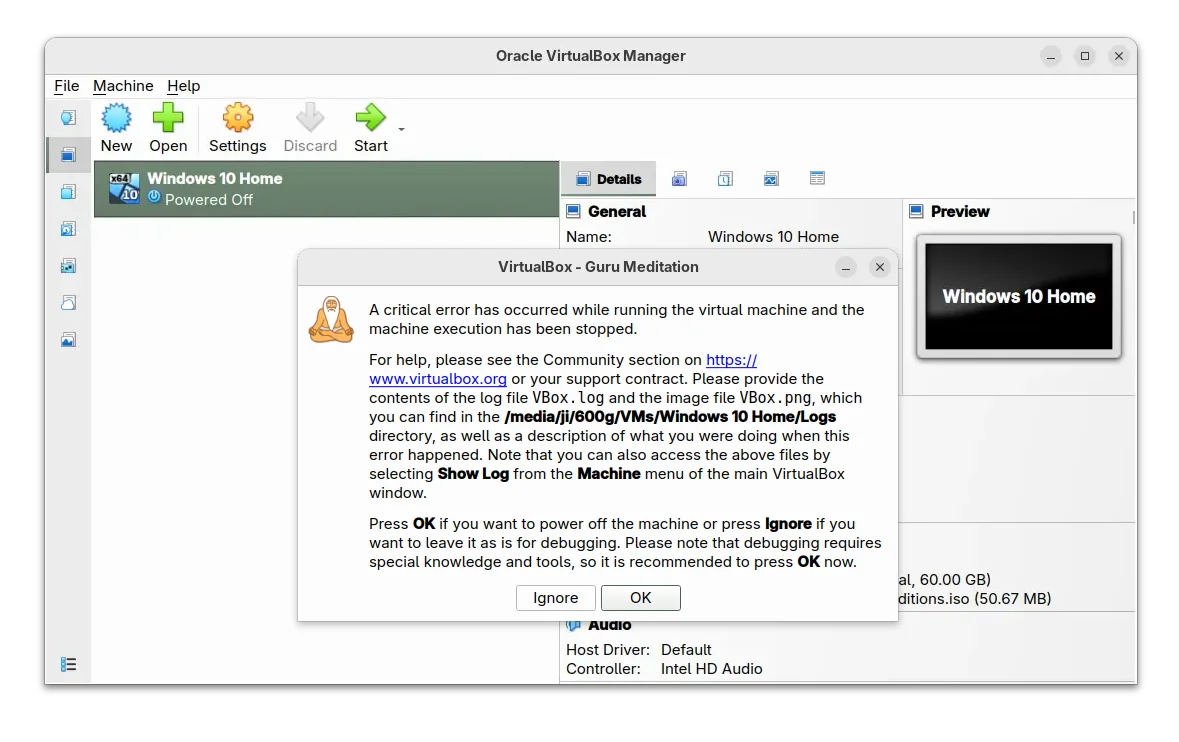This screenshot has width=1179, height=742.
Task: Click the Ignore button in Guru Meditation dialog
Action: coord(556,598)
